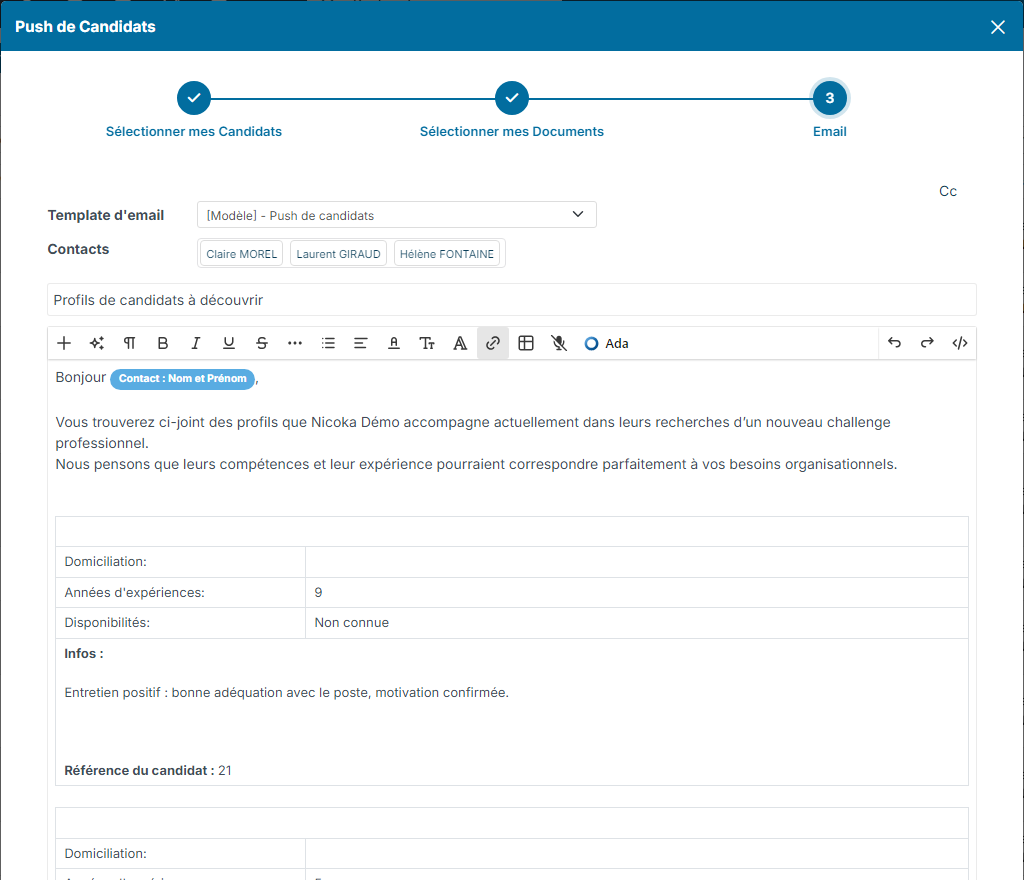
Task: Select the Claire MOREL contact chip
Action: [241, 254]
